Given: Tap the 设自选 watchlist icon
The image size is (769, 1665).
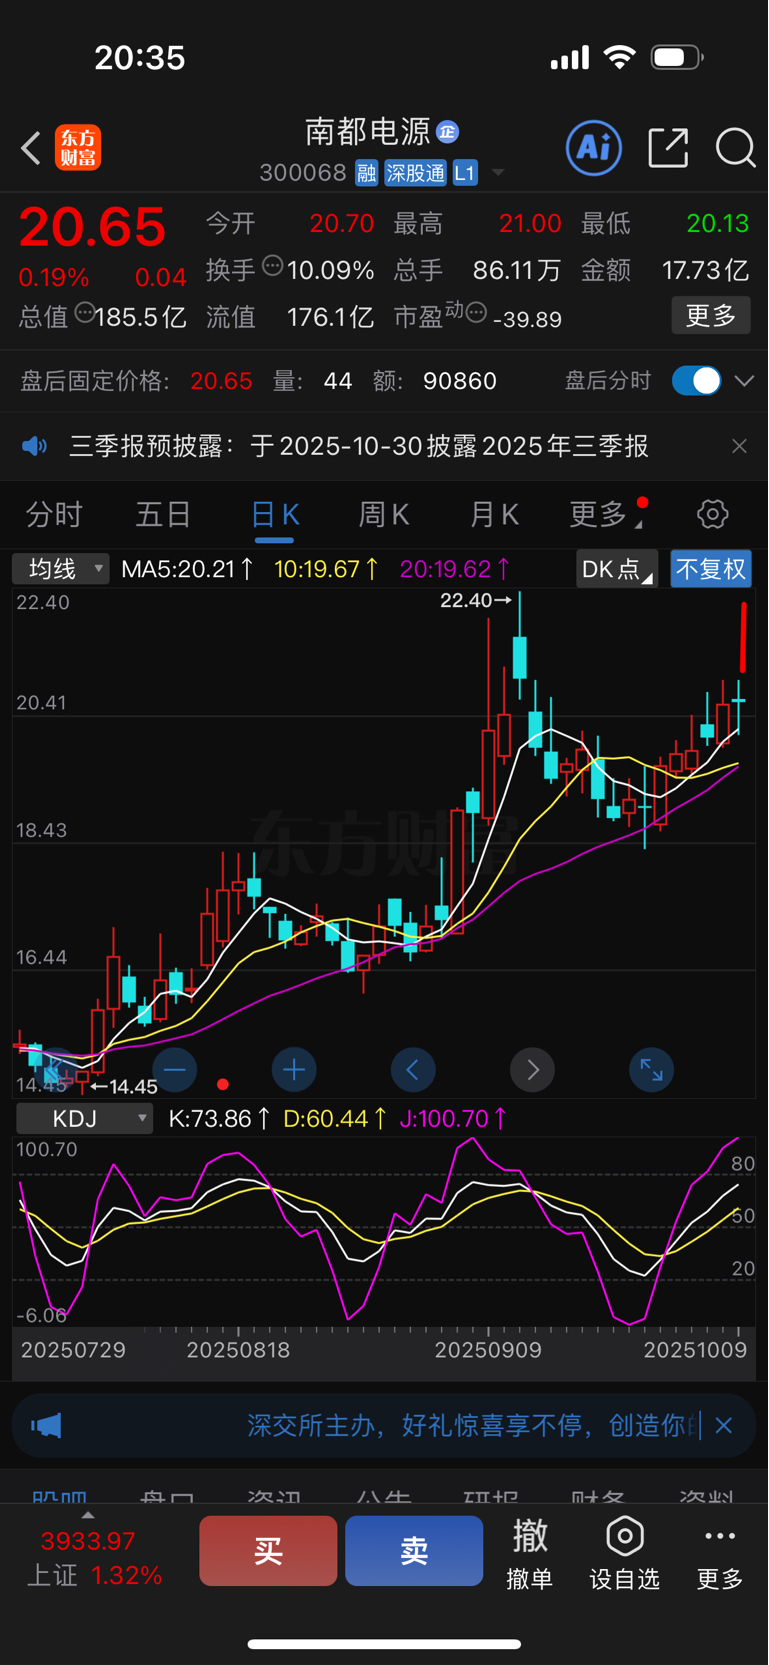Looking at the screenshot, I should click(x=625, y=1554).
